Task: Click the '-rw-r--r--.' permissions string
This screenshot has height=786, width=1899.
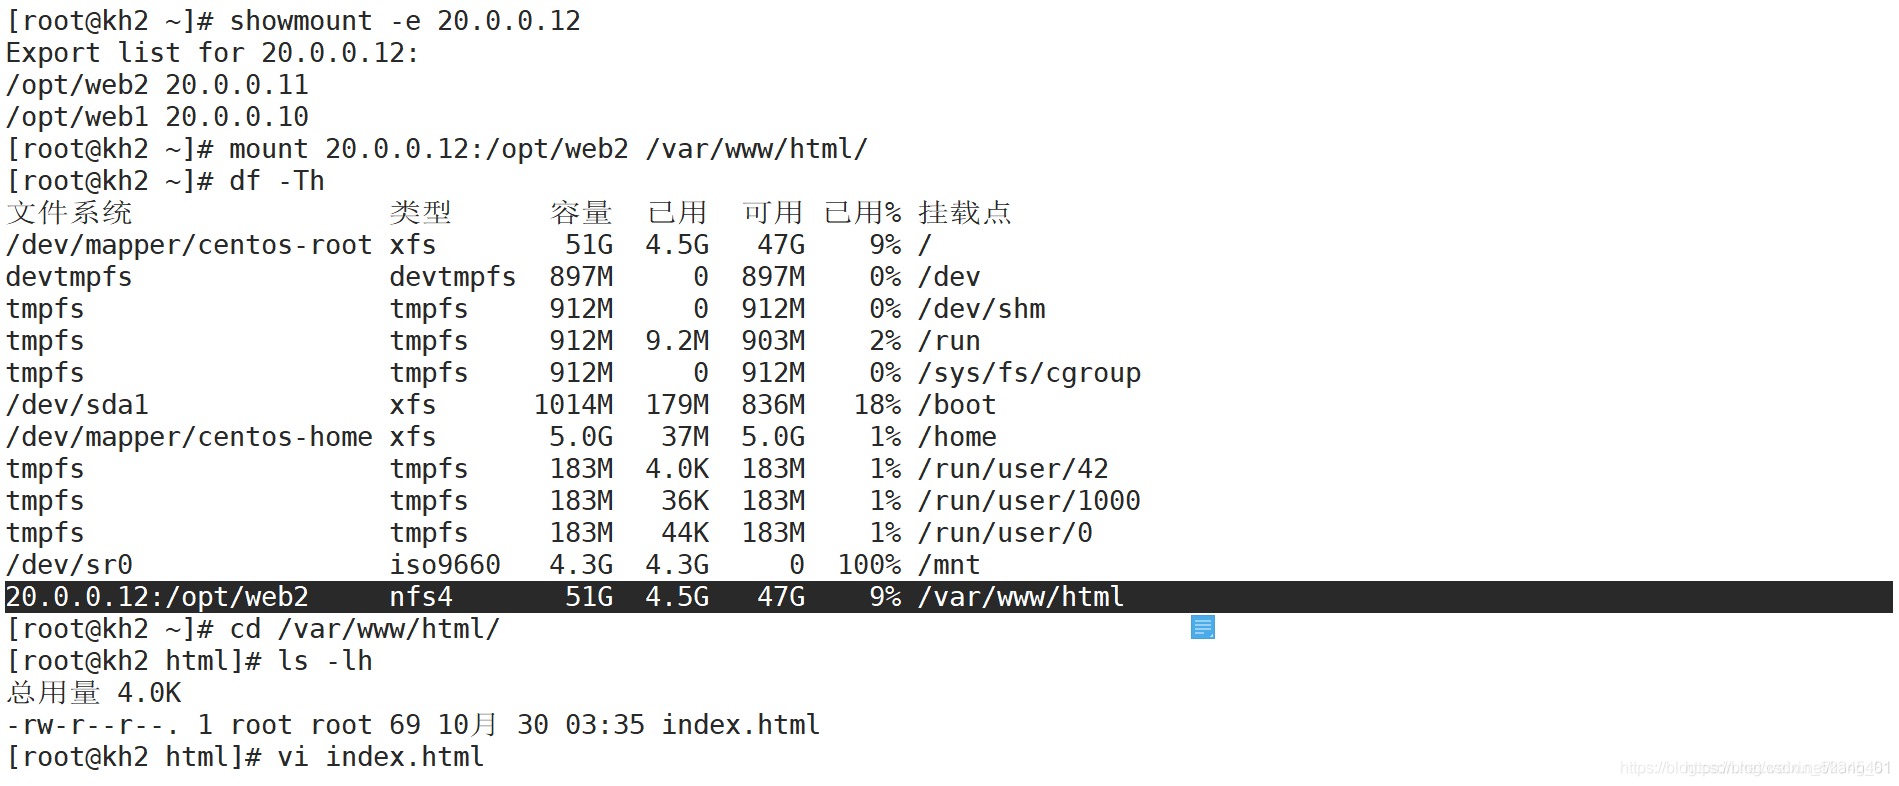Action: point(92,725)
